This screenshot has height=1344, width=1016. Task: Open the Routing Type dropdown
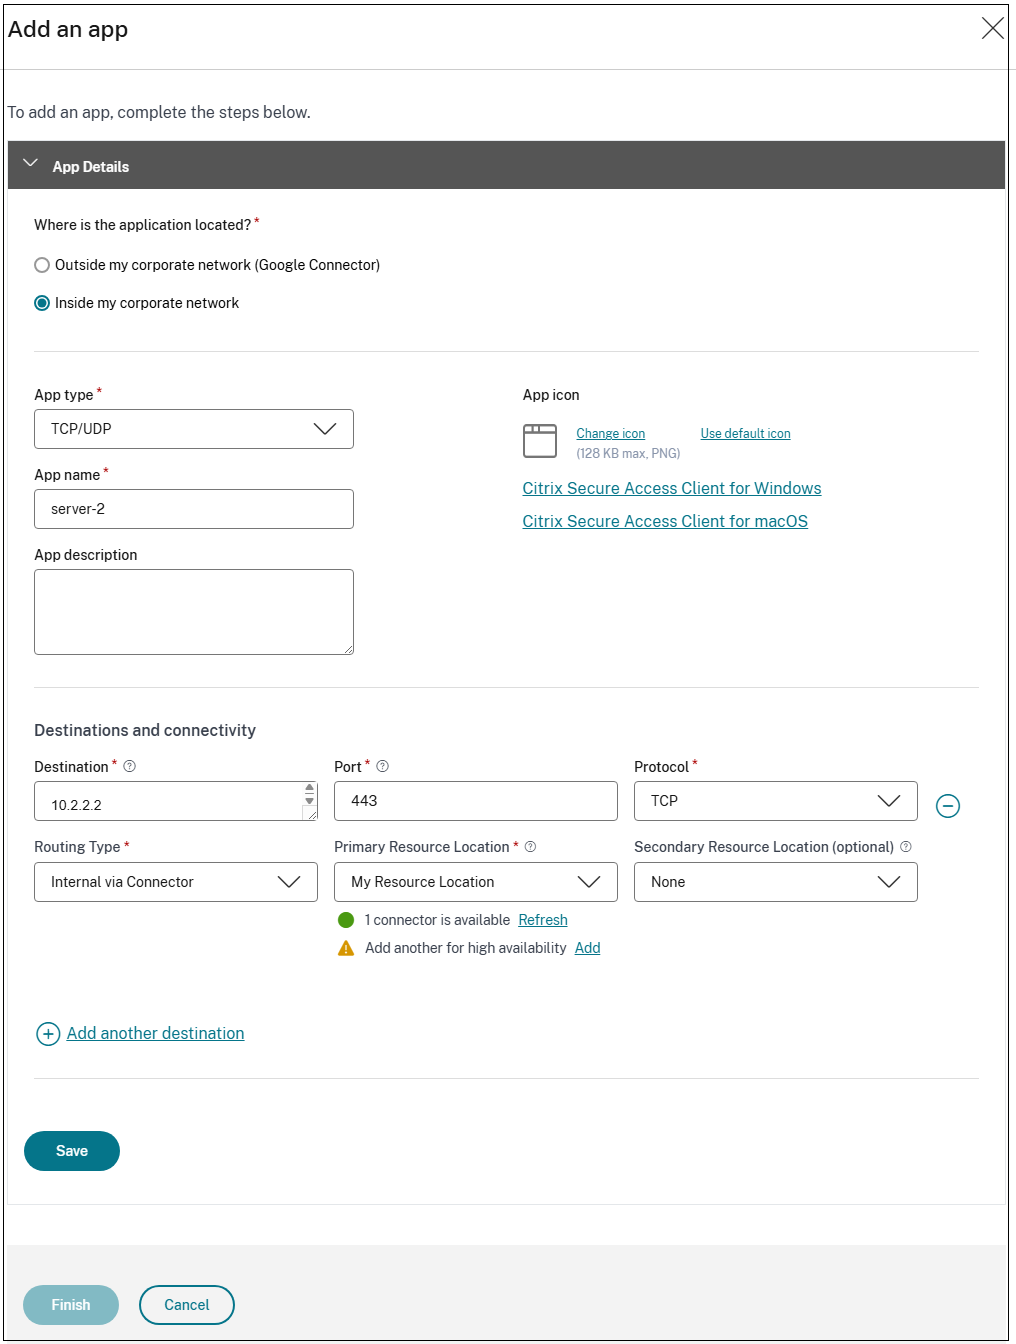click(x=176, y=882)
